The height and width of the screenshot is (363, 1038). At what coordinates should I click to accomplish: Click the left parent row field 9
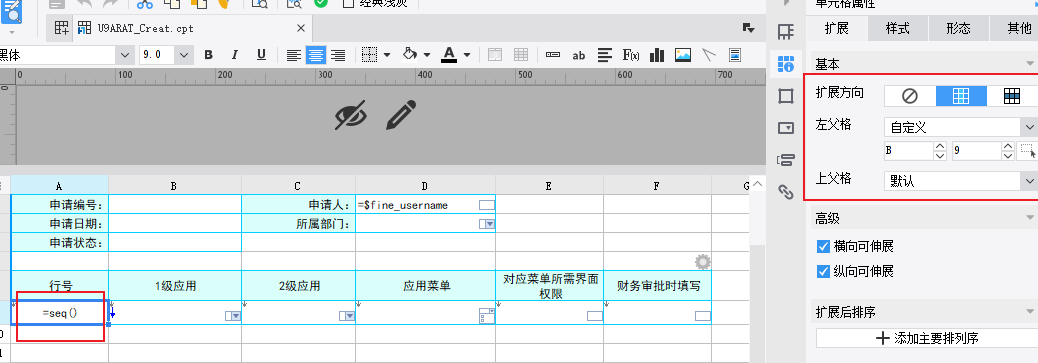[x=976, y=151]
